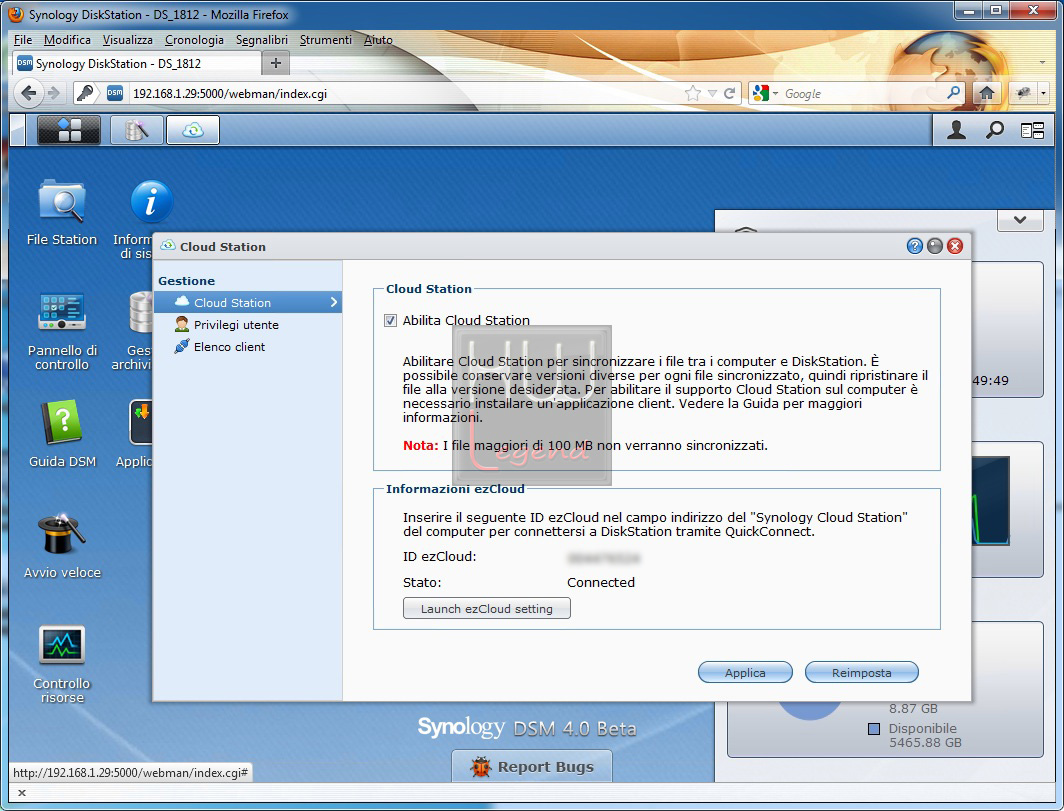
Task: Go to the Firefox home page
Action: 987,93
